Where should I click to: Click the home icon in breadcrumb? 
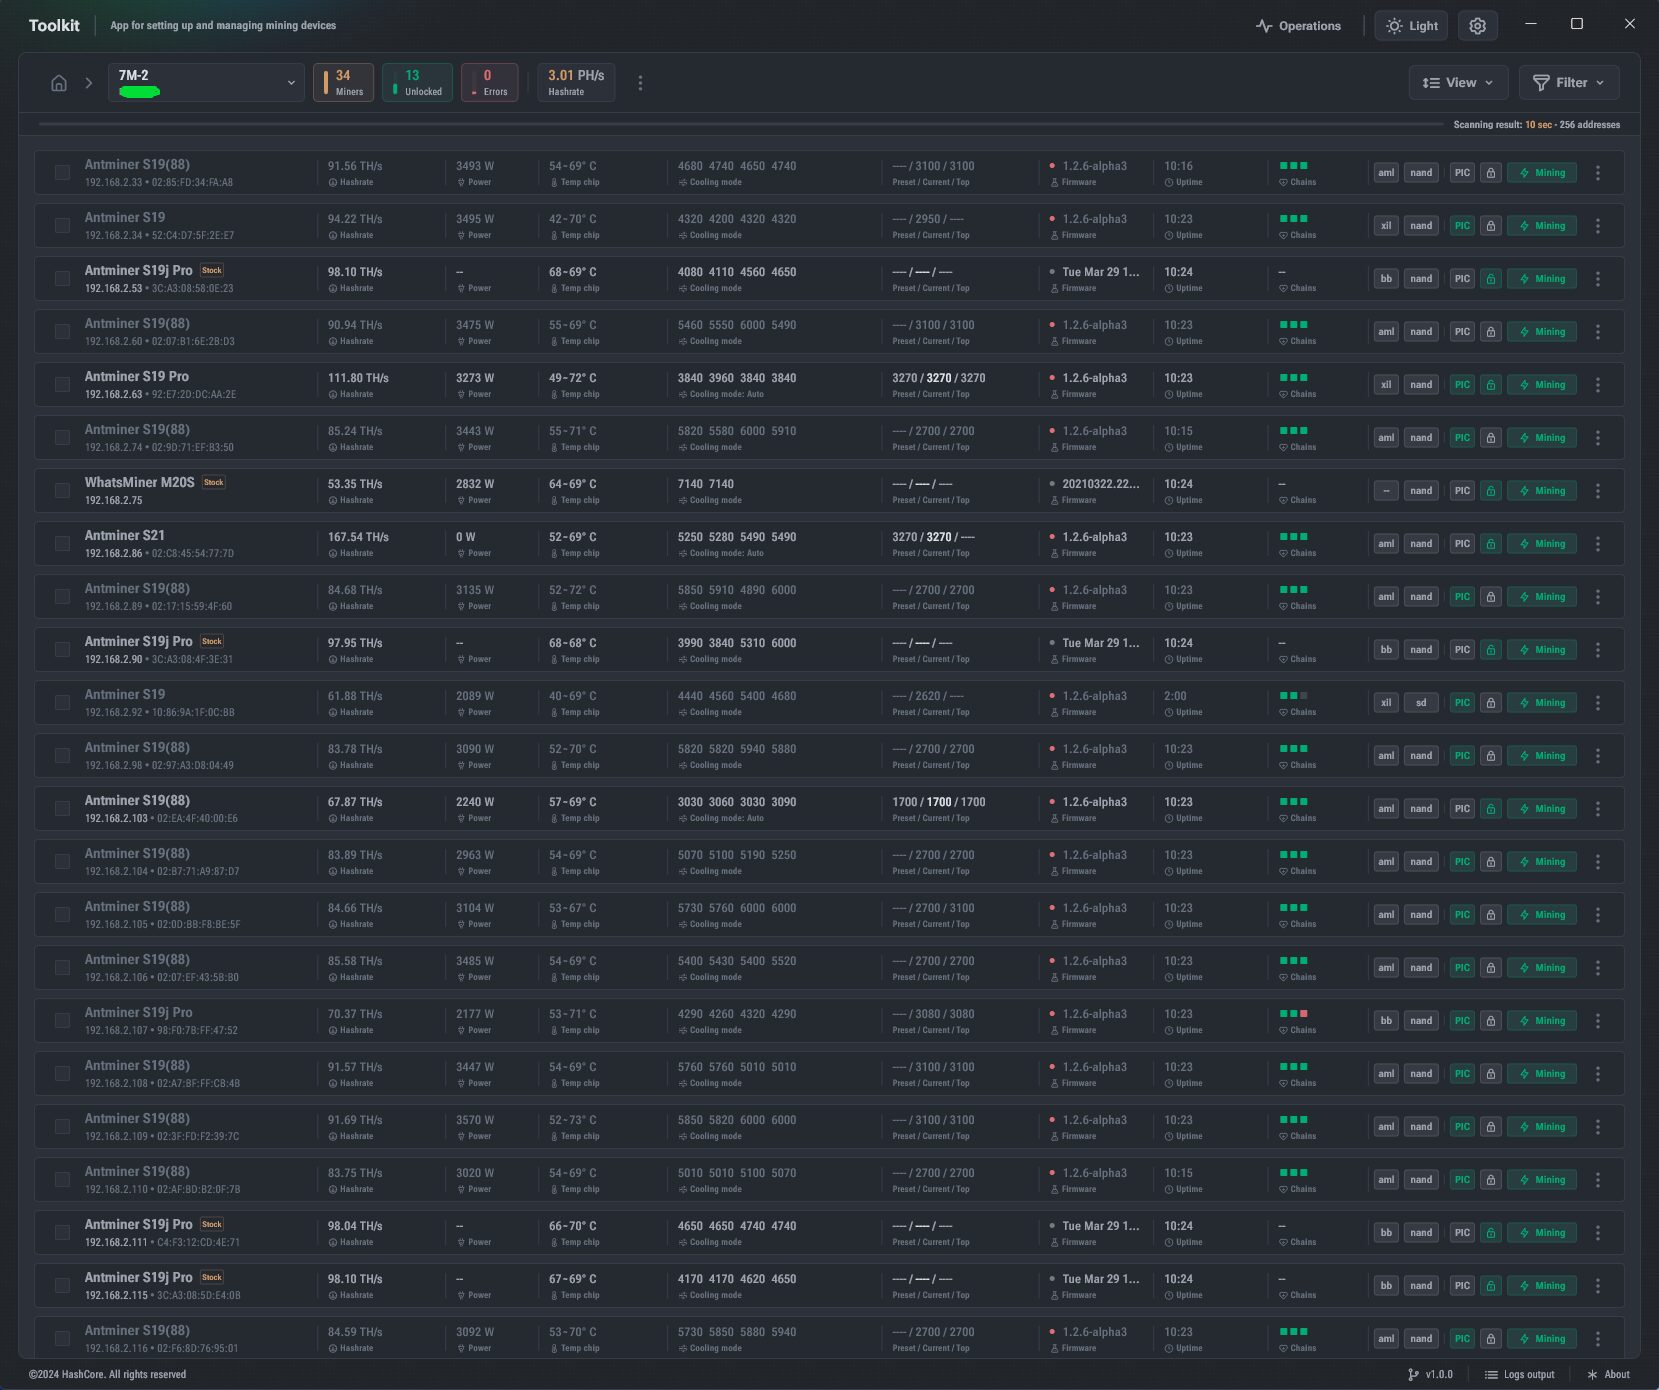coord(59,83)
